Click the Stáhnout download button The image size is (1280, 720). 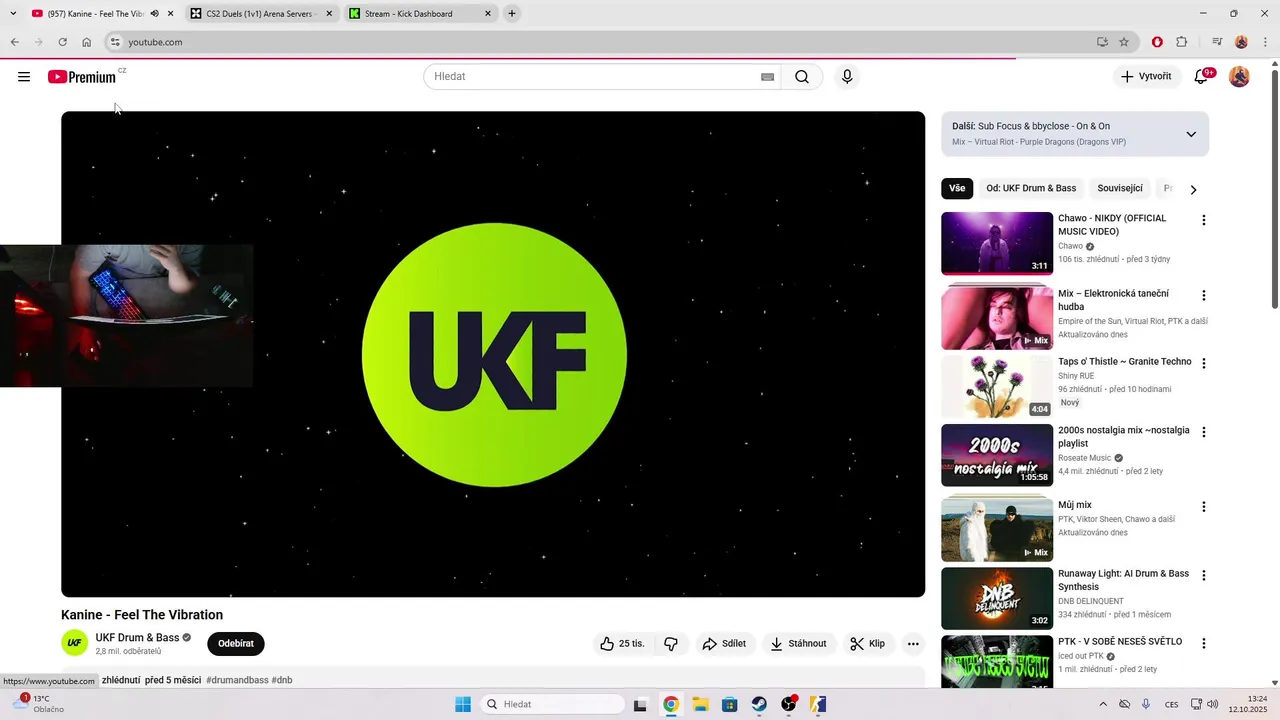click(798, 644)
